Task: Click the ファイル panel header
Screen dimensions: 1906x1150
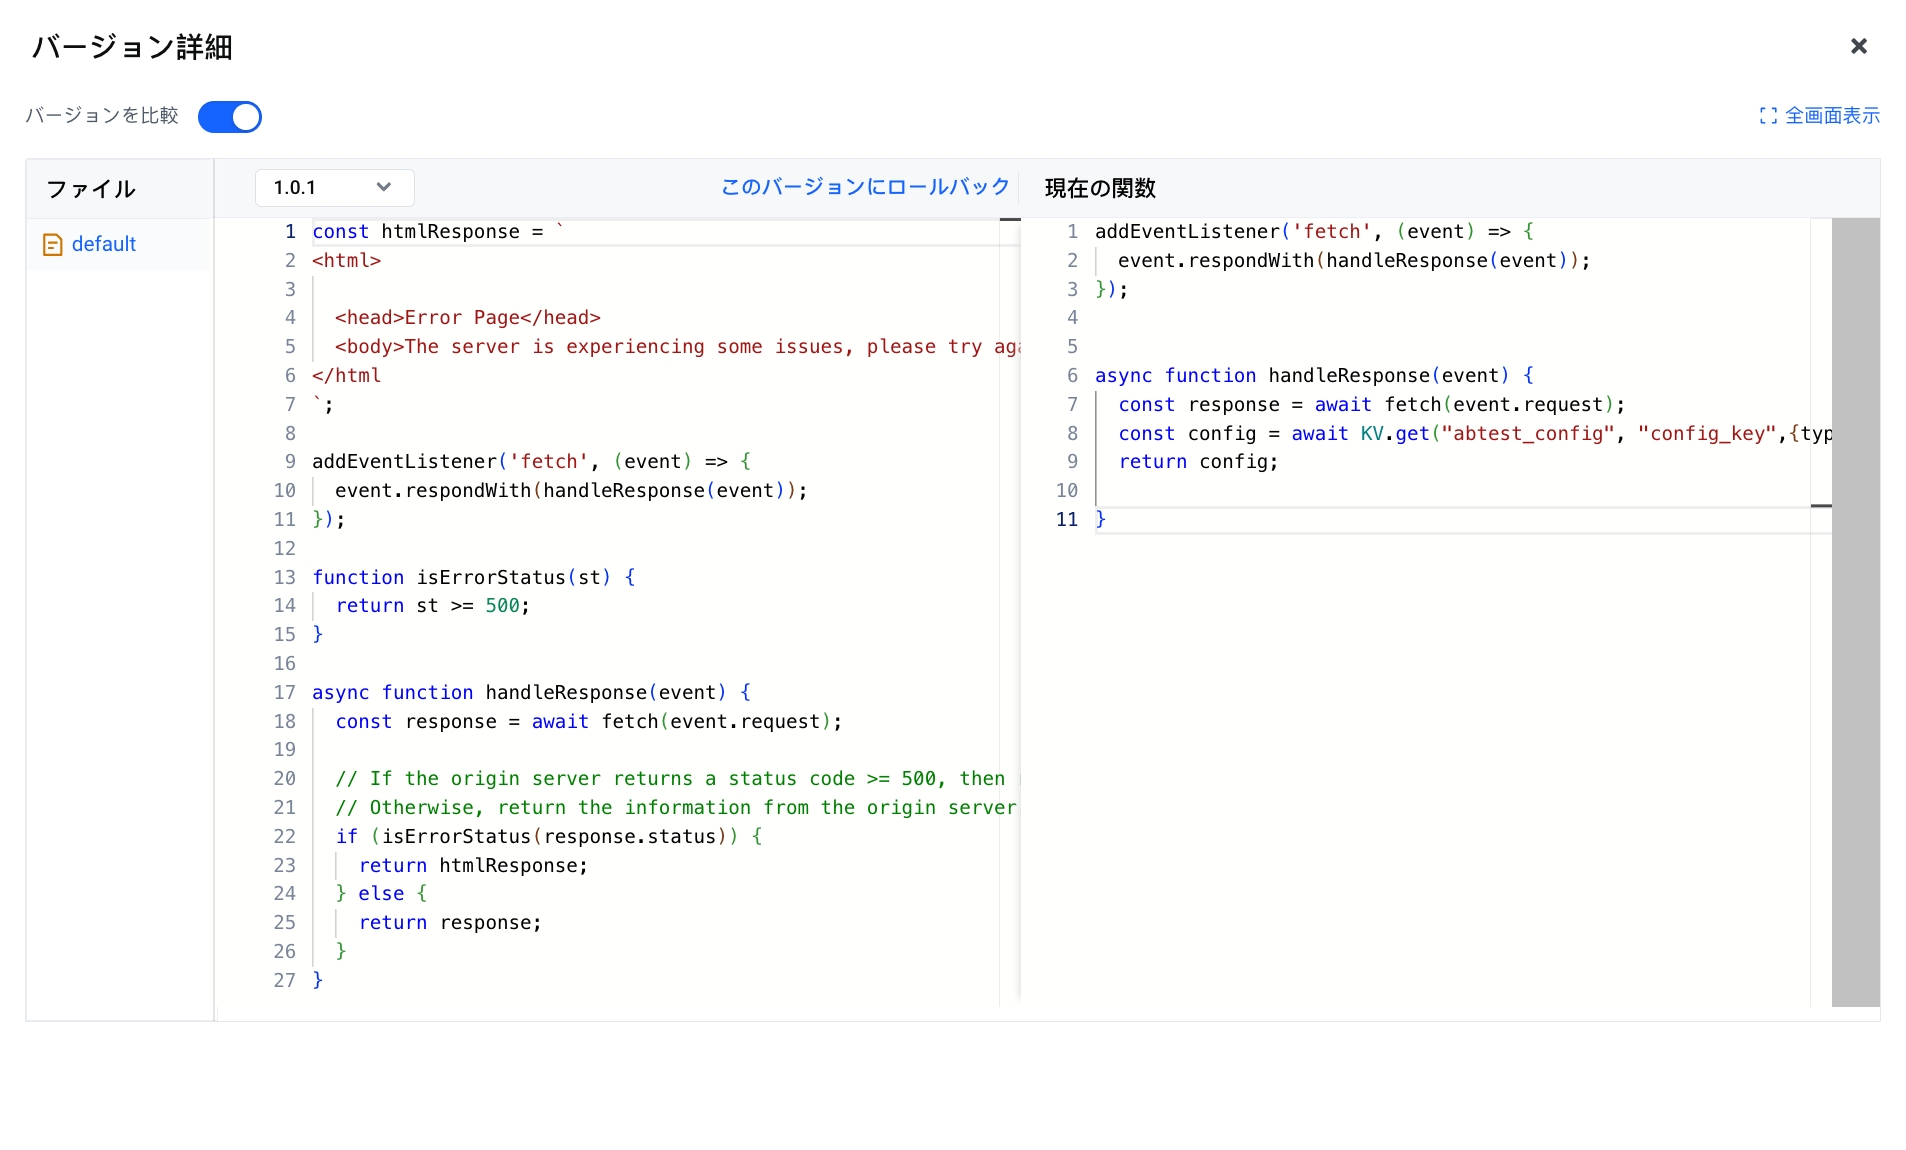Action: [x=91, y=189]
